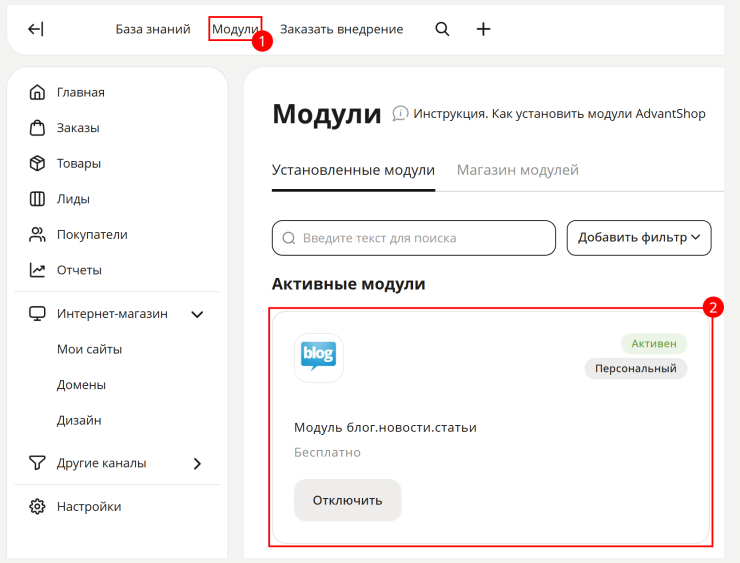
Task: Click the Покупатели people icon
Action: [x=37, y=235]
